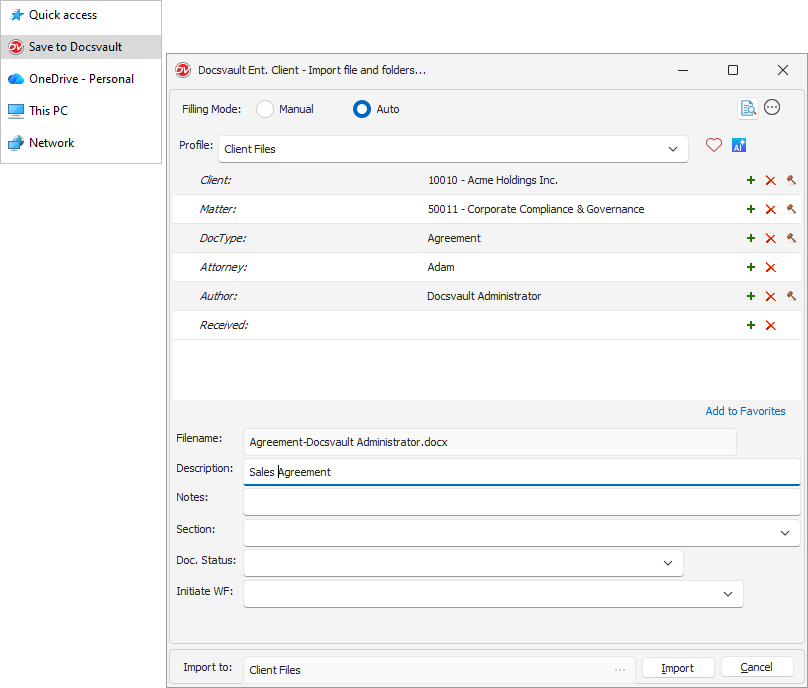Minimize the Import file and folders dialog
Image resolution: width=808 pixels, height=688 pixels.
(683, 70)
